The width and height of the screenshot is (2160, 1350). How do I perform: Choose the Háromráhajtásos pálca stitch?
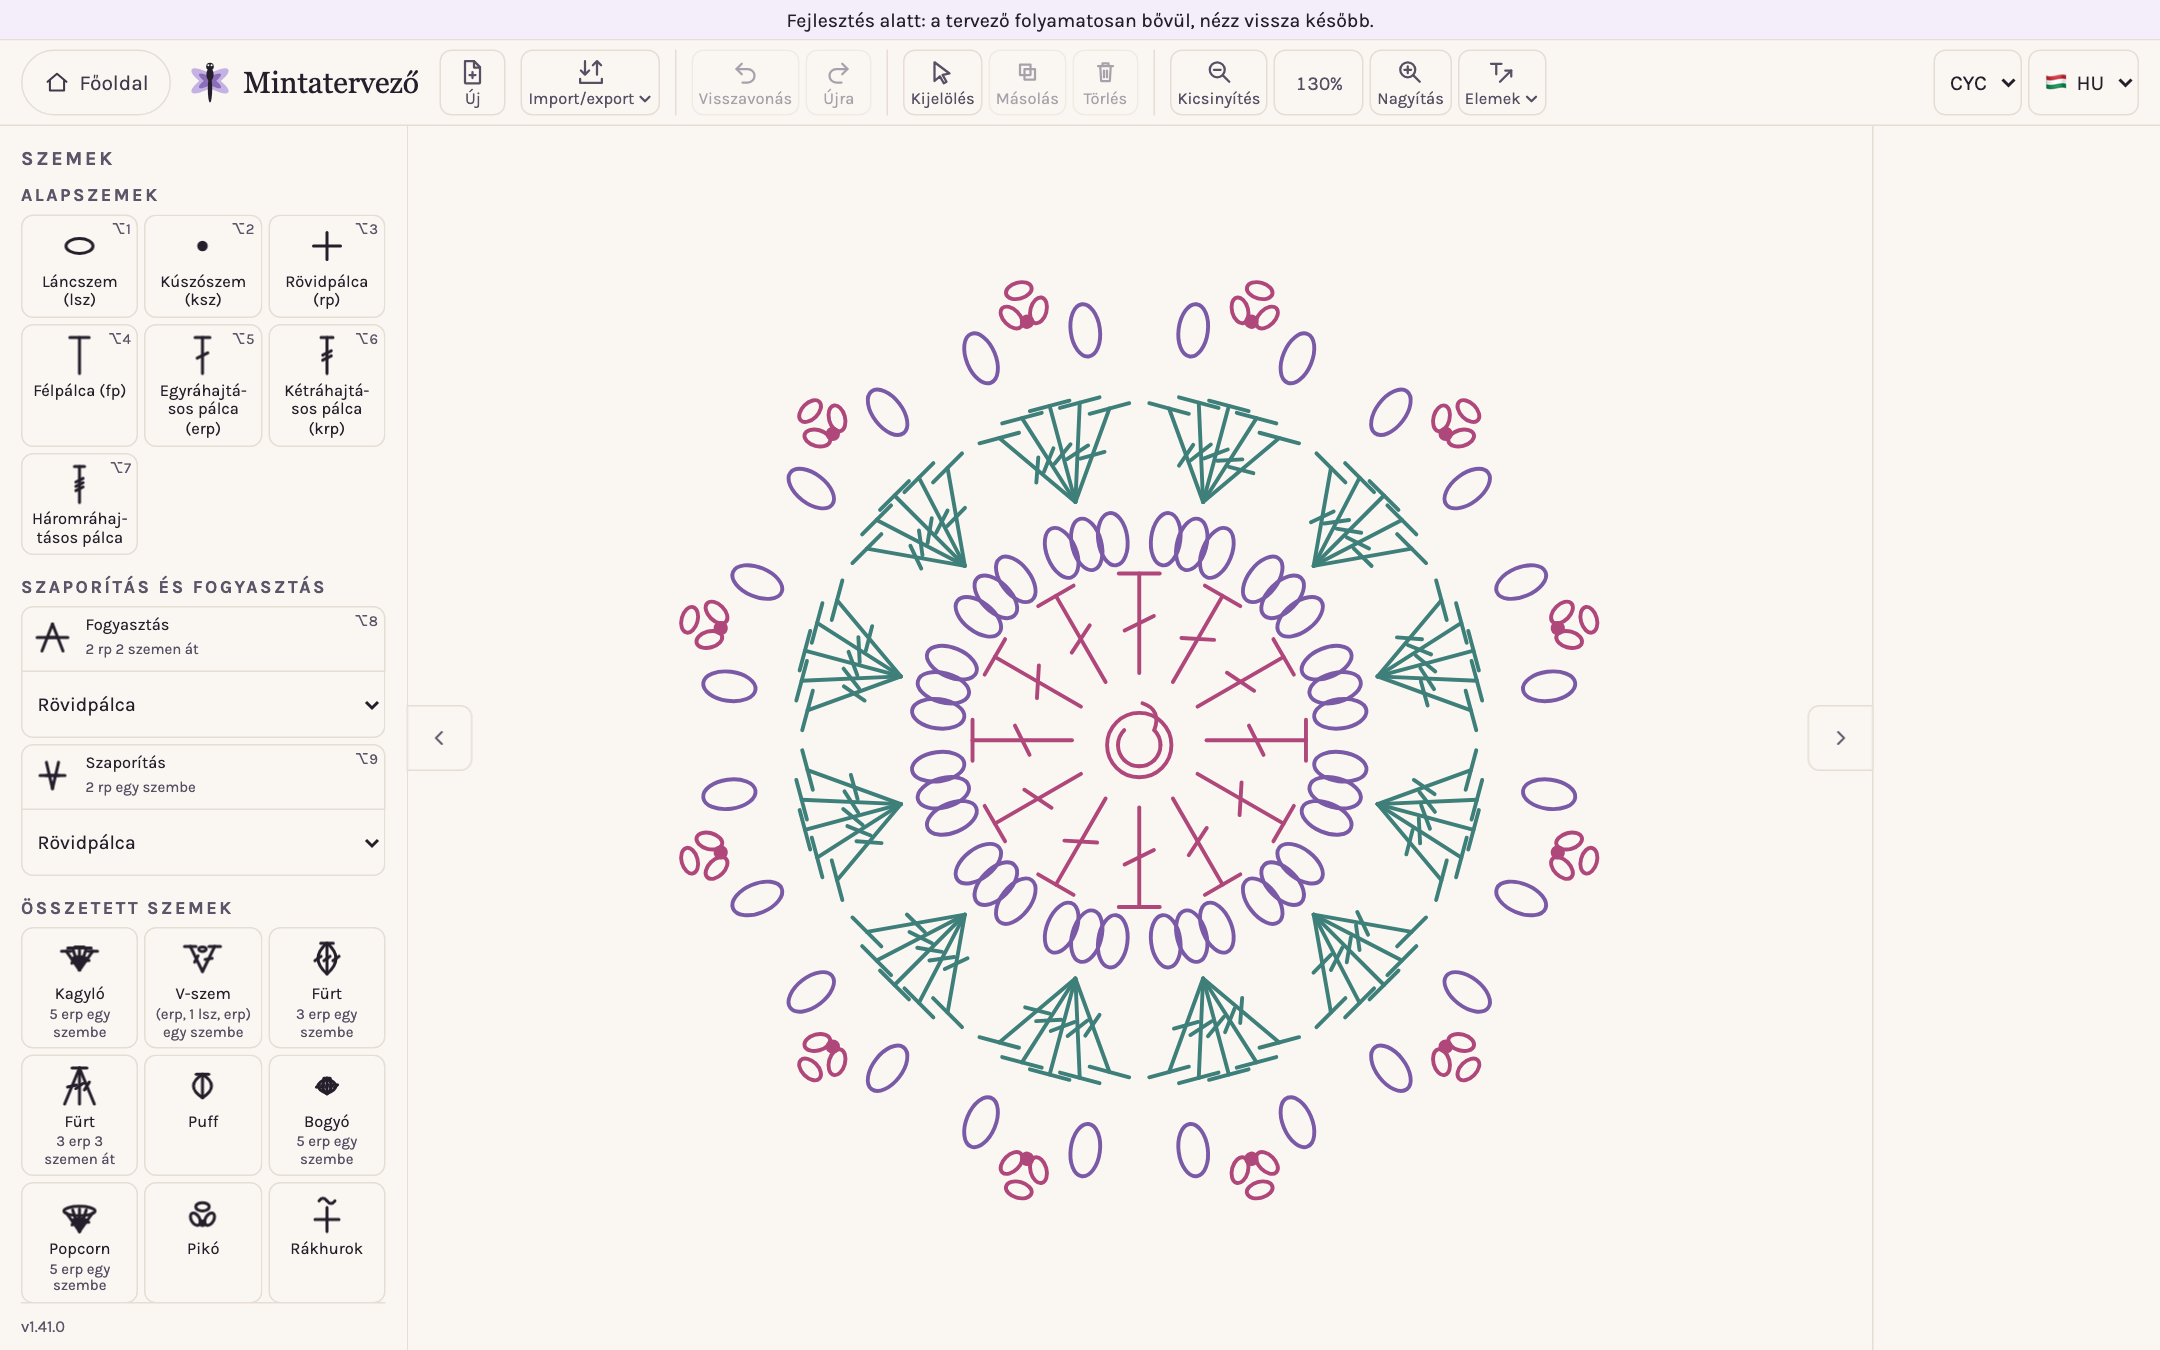click(79, 504)
